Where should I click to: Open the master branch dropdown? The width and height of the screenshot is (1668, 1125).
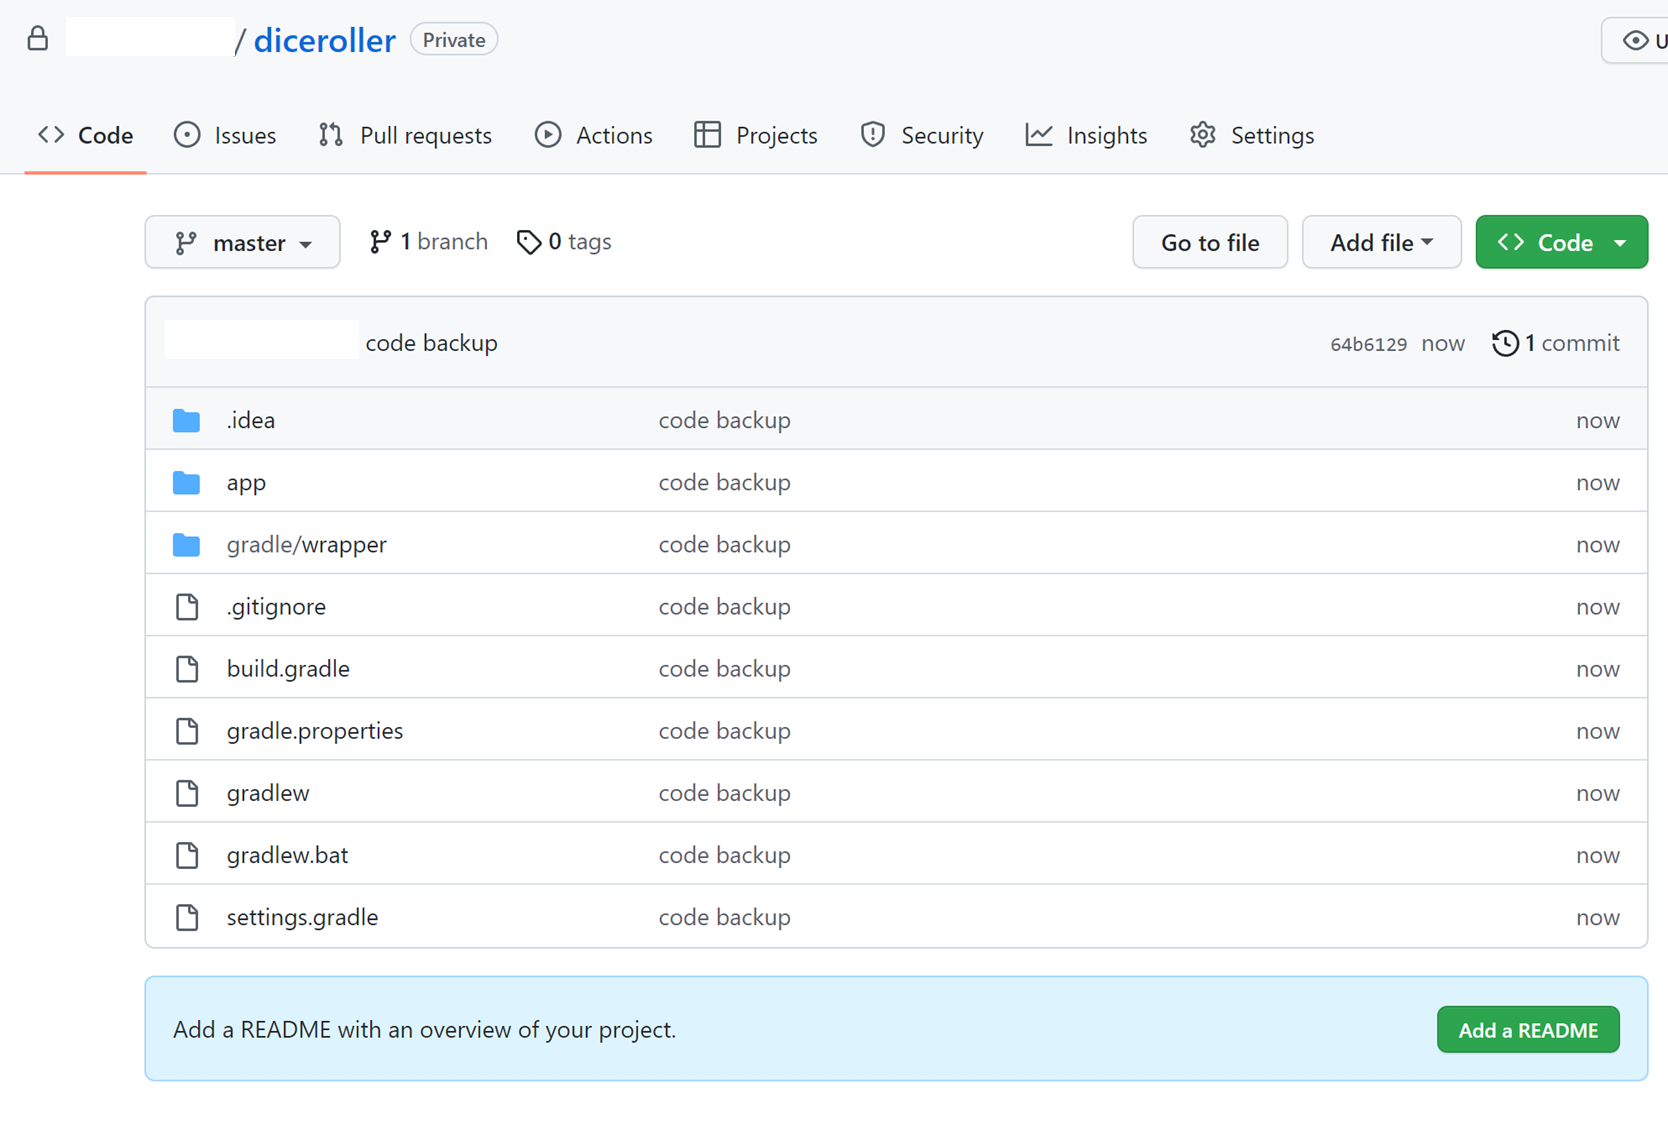243,242
